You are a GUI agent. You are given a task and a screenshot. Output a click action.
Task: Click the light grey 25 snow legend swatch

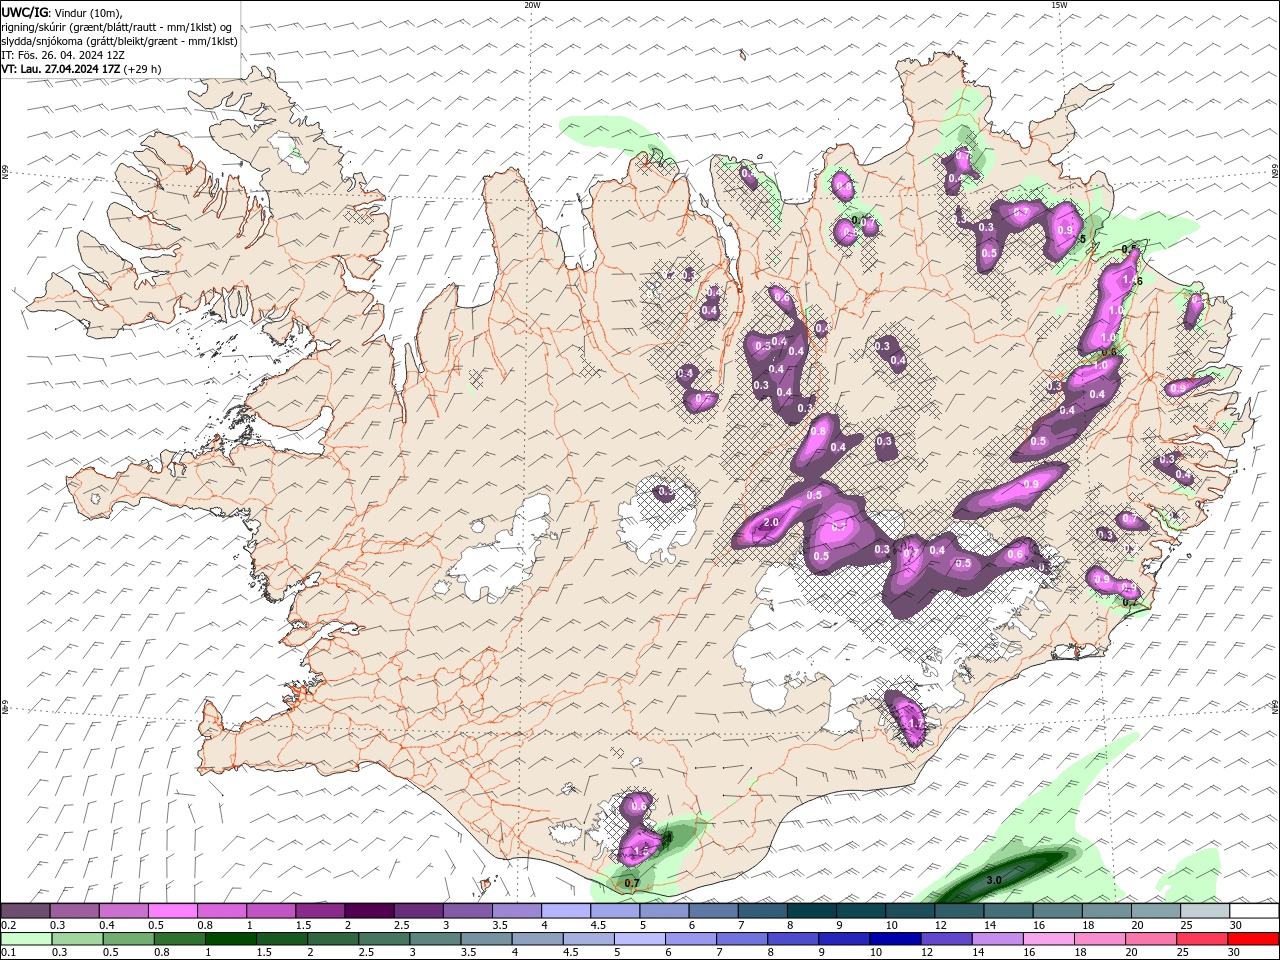1204,910
